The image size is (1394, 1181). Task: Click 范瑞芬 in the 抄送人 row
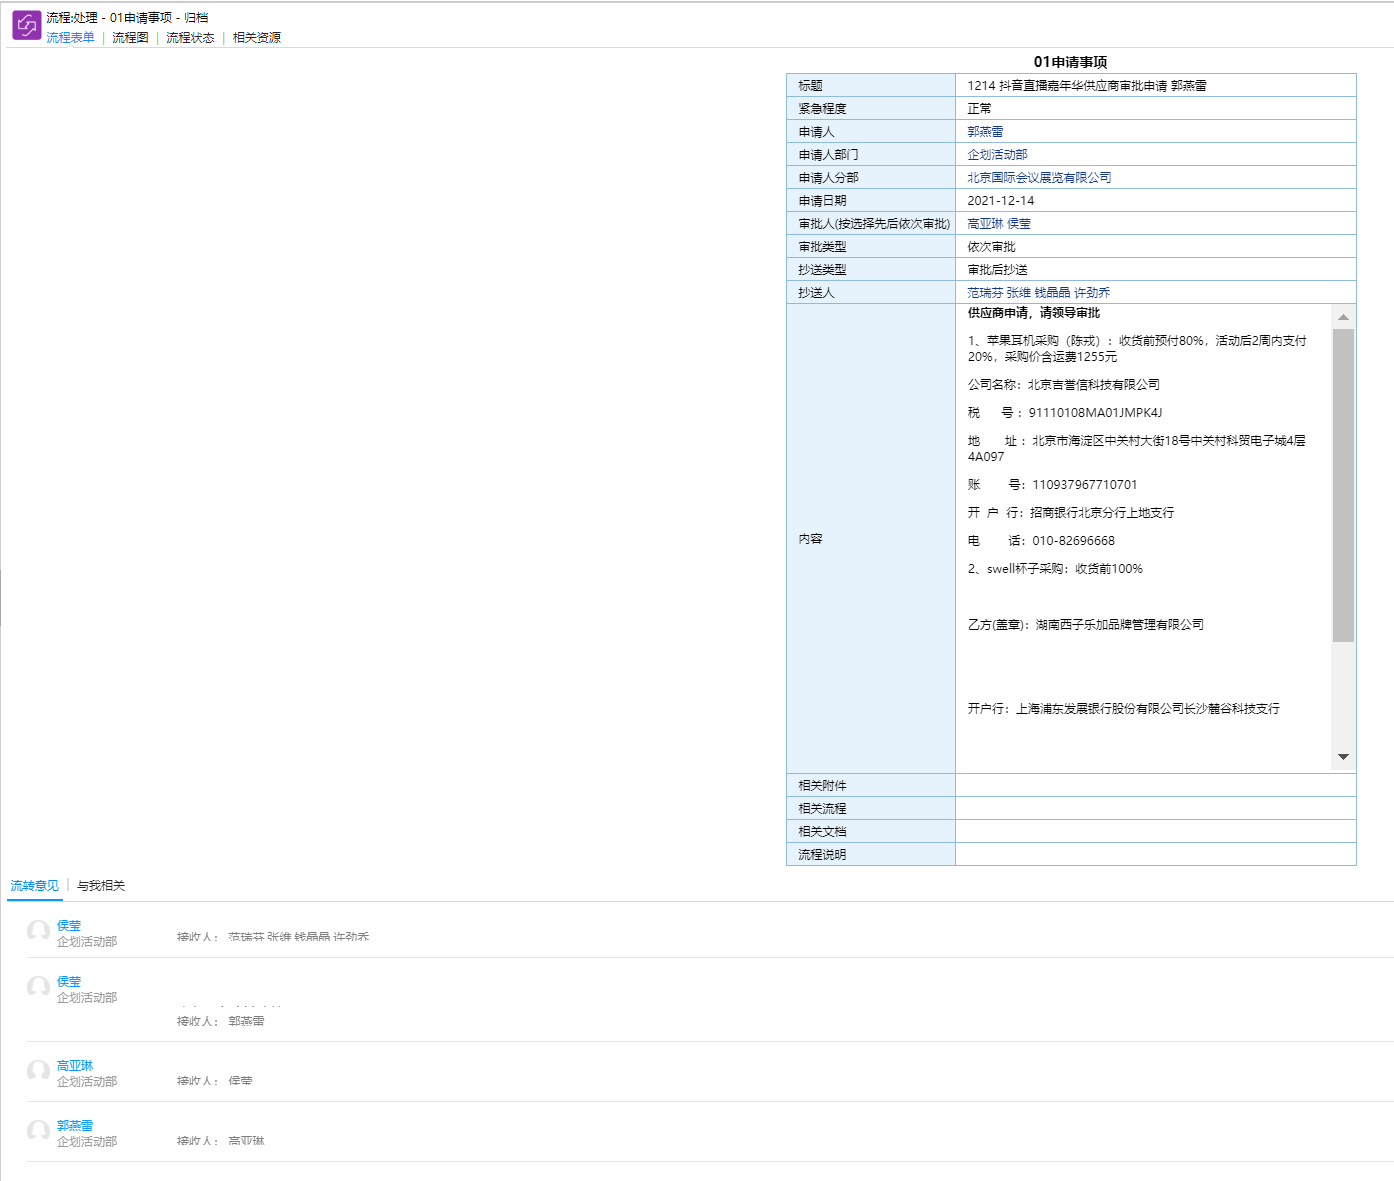pyautogui.click(x=984, y=293)
